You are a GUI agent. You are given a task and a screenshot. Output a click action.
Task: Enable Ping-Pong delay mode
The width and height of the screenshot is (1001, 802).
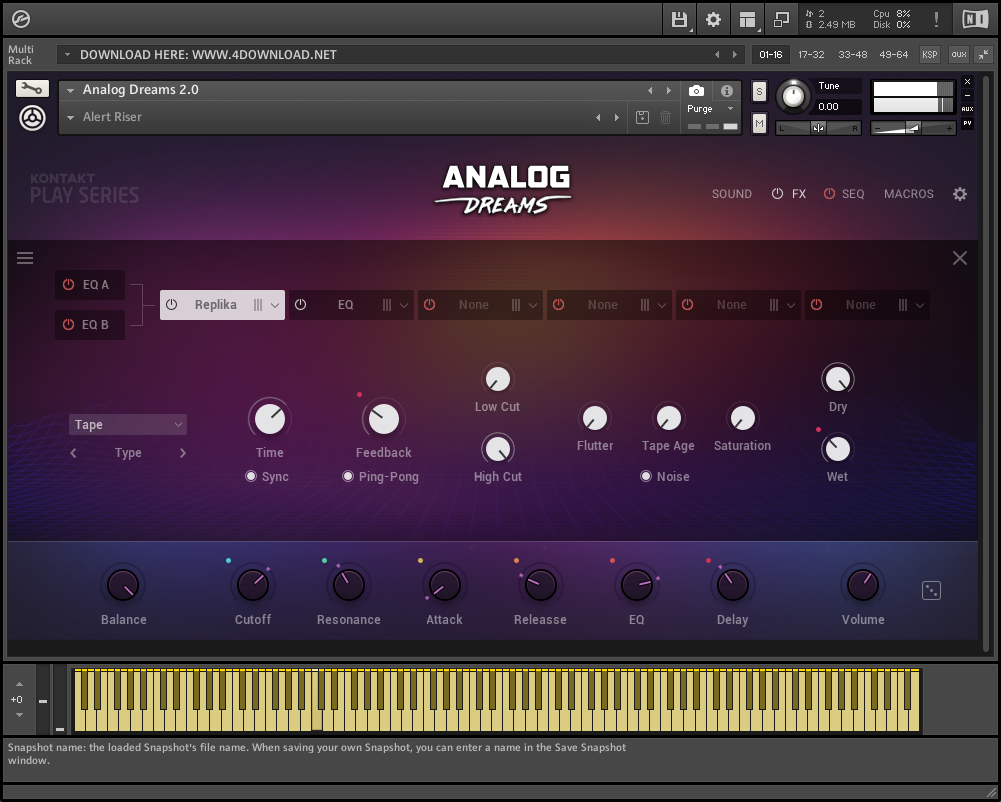pyautogui.click(x=348, y=476)
